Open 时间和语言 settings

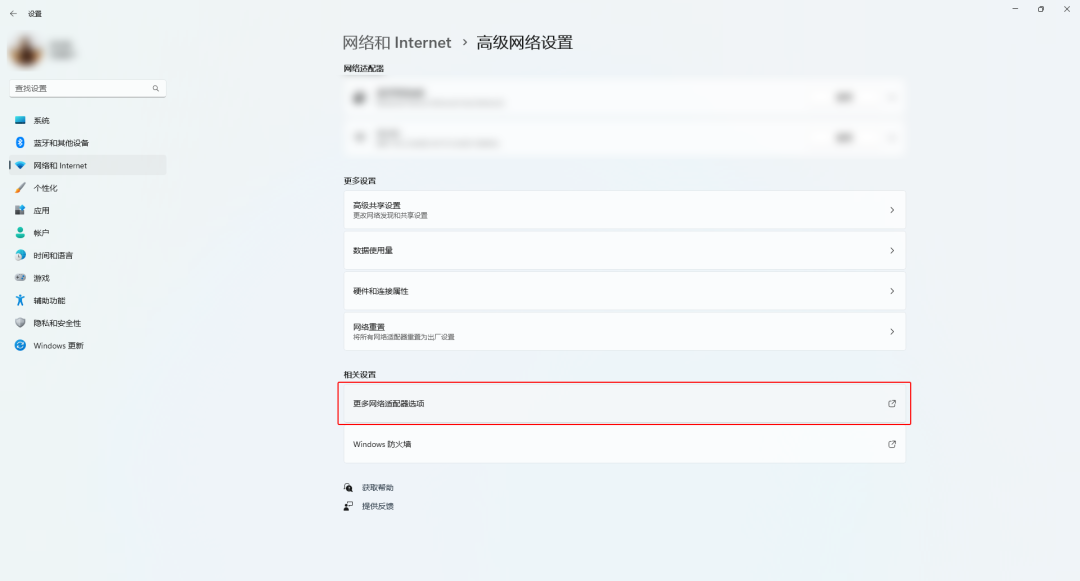pyautogui.click(x=50, y=255)
